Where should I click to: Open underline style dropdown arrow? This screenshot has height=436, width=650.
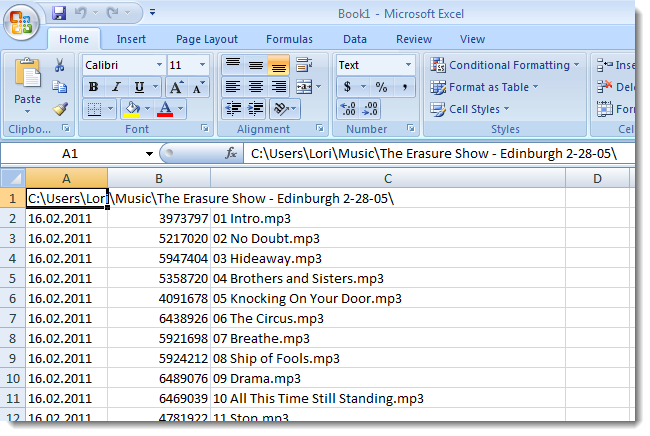155,87
